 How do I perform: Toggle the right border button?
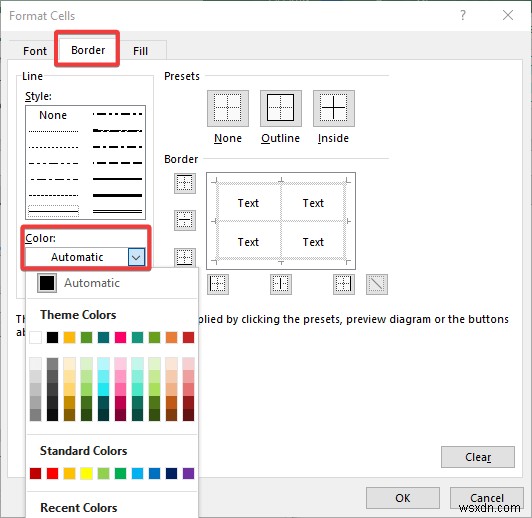tap(344, 284)
